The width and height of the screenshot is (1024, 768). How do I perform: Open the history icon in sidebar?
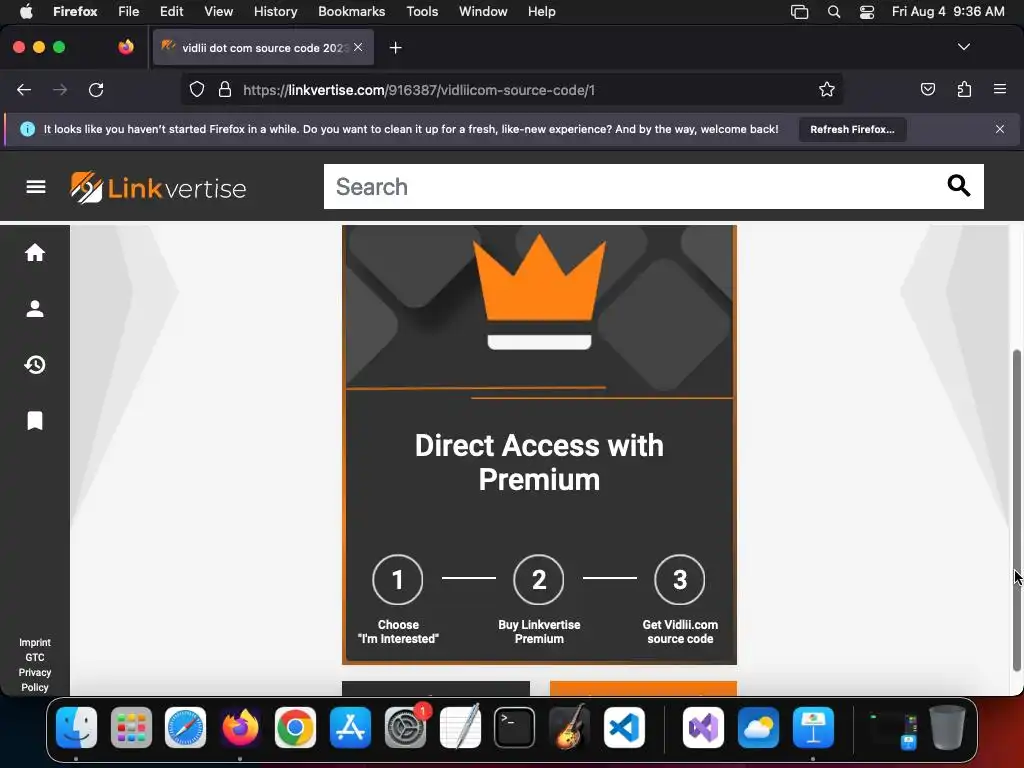(35, 364)
